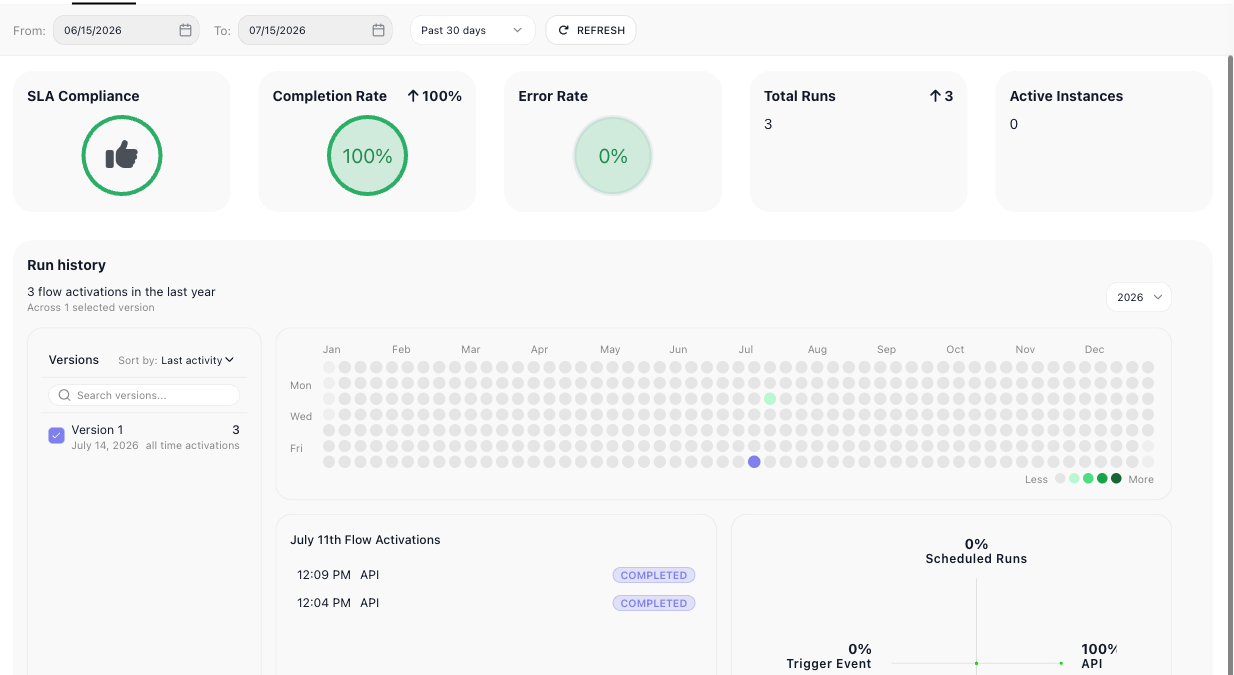The height and width of the screenshot is (675, 1234).
Task: Click the search magnifier icon in versions
Action: pos(65,395)
